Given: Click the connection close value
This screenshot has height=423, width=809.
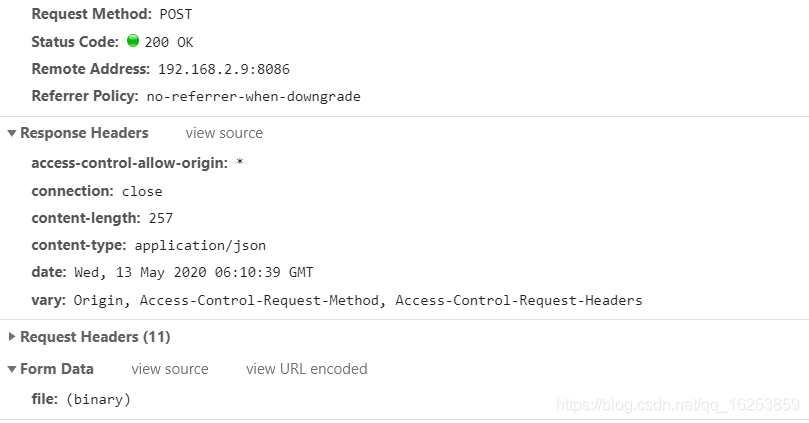Looking at the screenshot, I should tap(142, 191).
